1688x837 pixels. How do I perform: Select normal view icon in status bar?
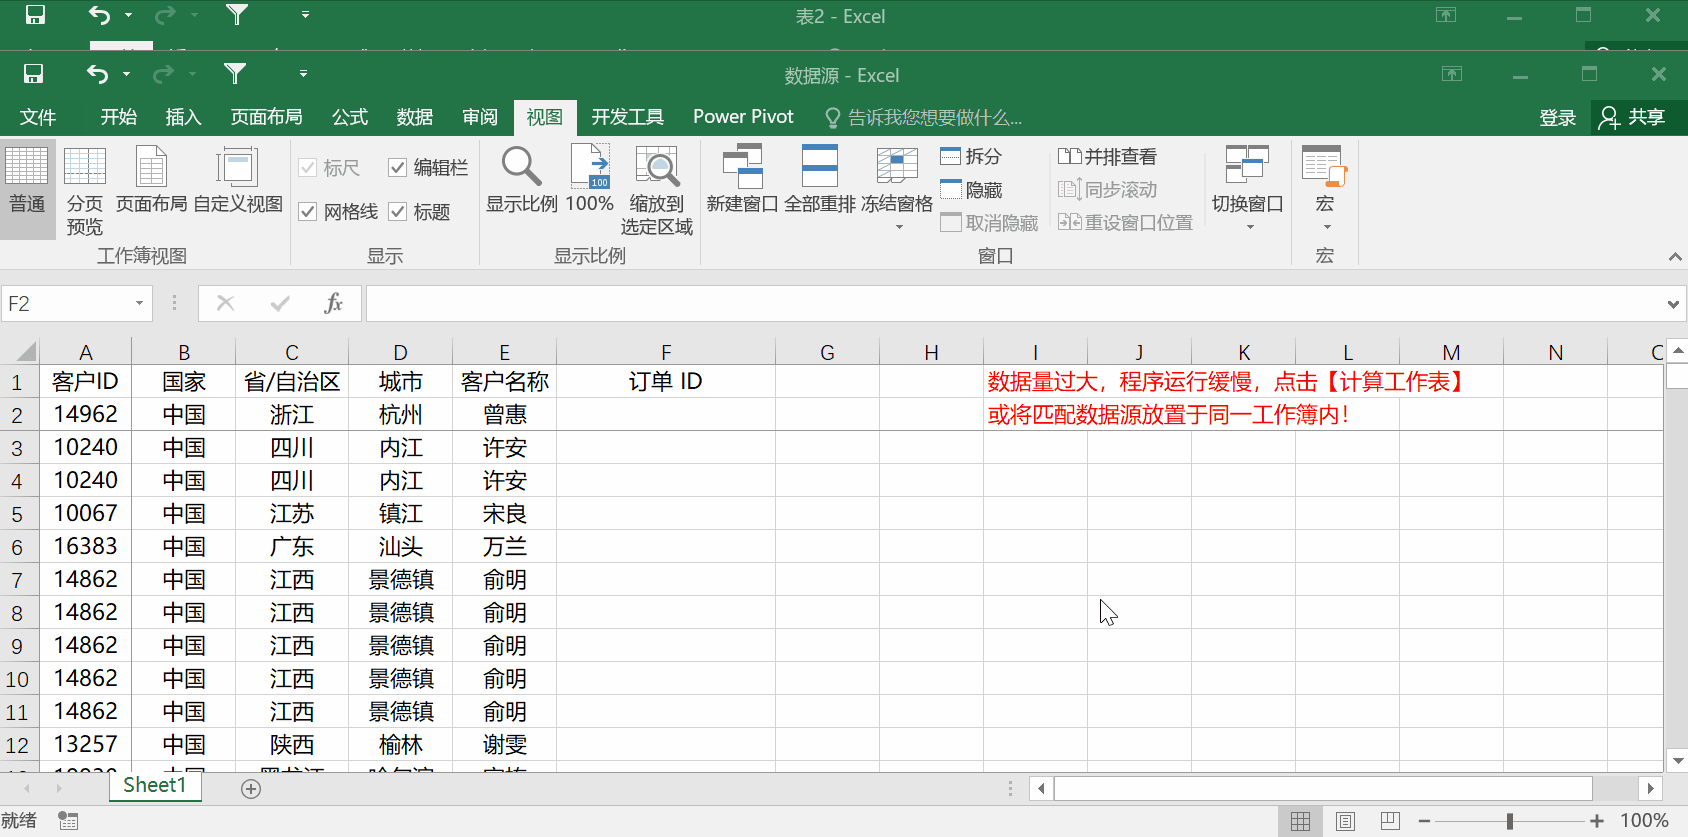pos(1300,821)
